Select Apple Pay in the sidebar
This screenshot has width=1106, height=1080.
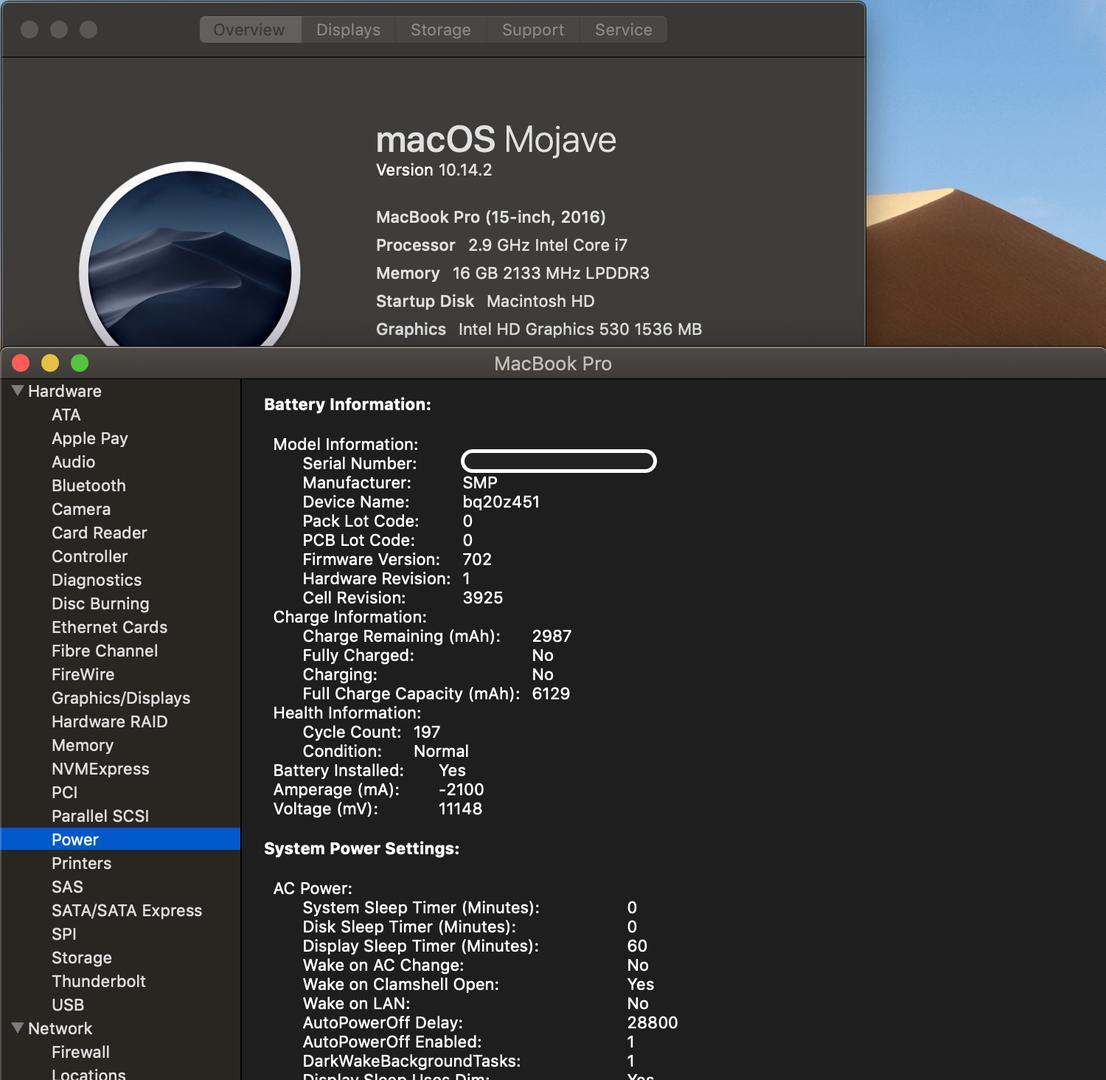pyautogui.click(x=90, y=438)
